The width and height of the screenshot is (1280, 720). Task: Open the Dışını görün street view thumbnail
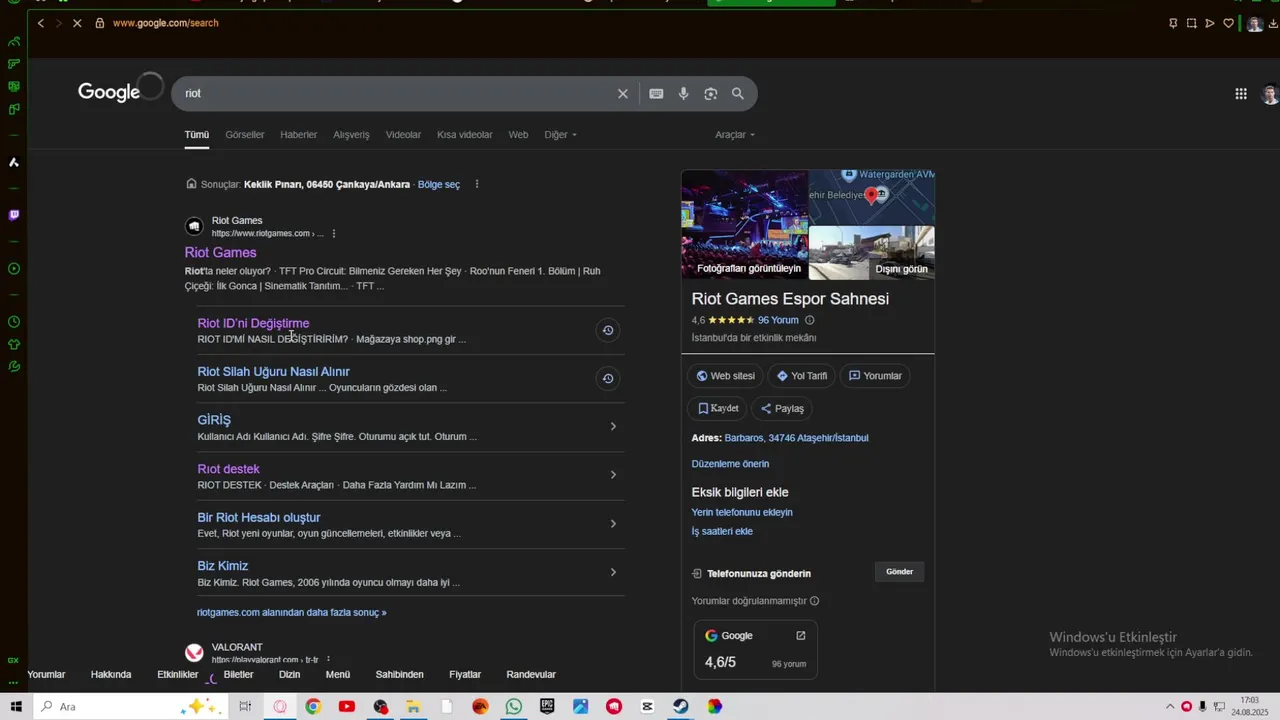[x=872, y=253]
